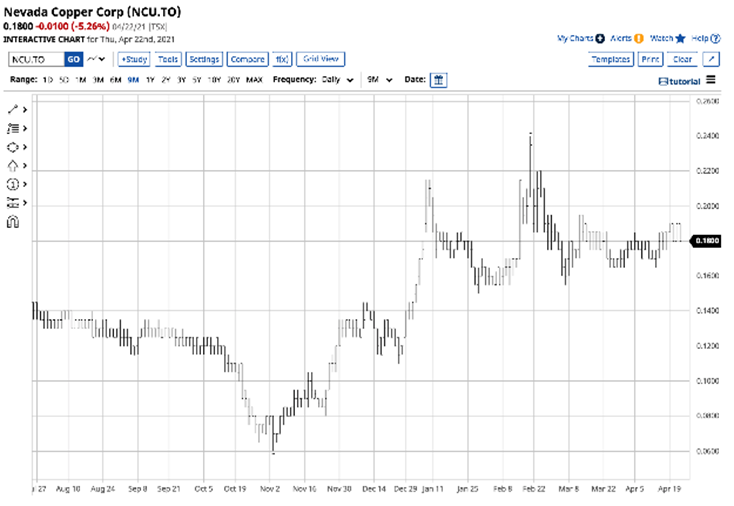
Task: Open the Frequency Daily dropdown
Action: tap(338, 80)
